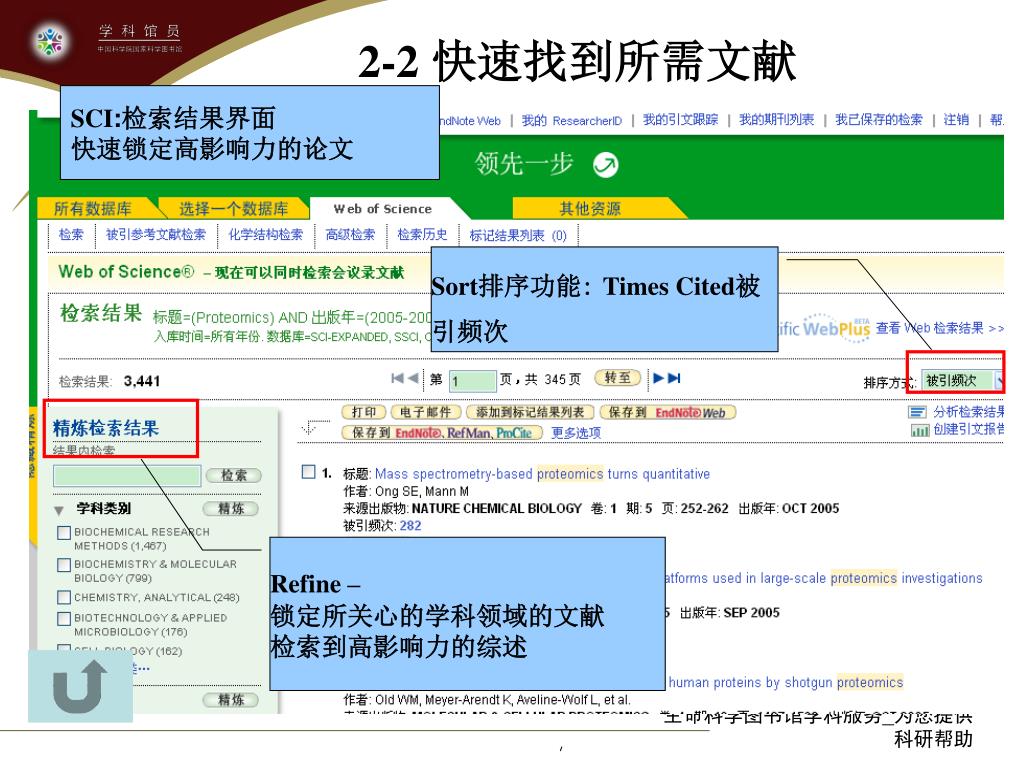Click the library logo emblem
1024x768 pixels.
coord(50,41)
